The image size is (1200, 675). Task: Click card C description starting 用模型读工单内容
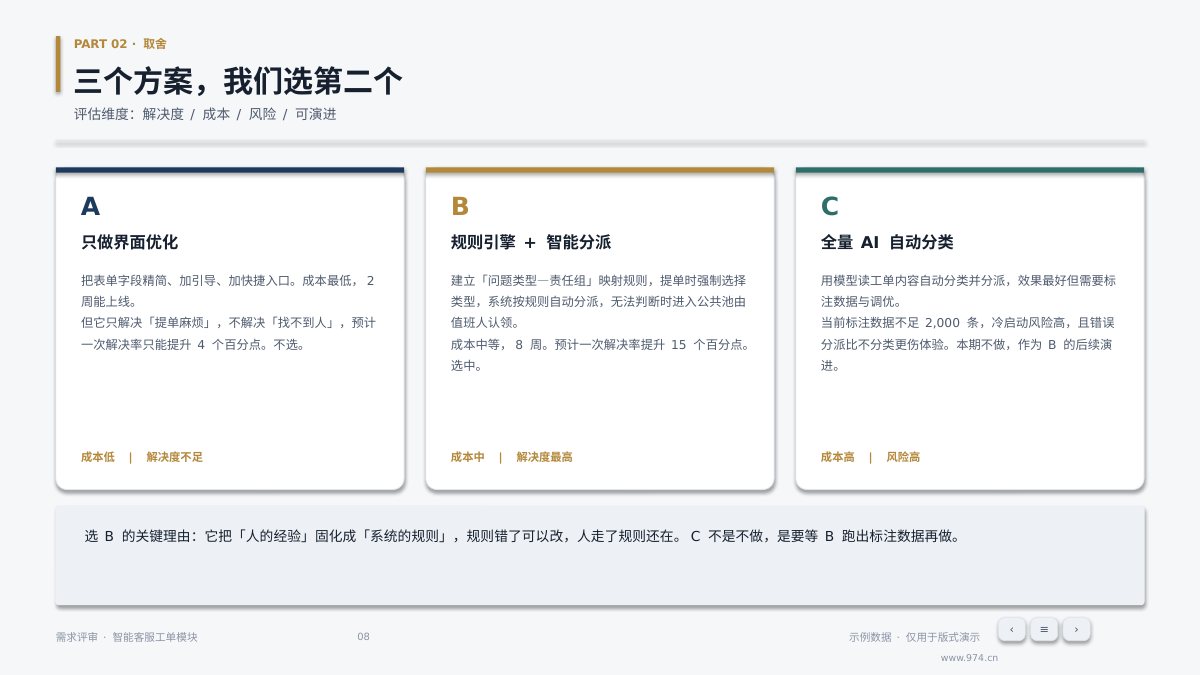[968, 323]
